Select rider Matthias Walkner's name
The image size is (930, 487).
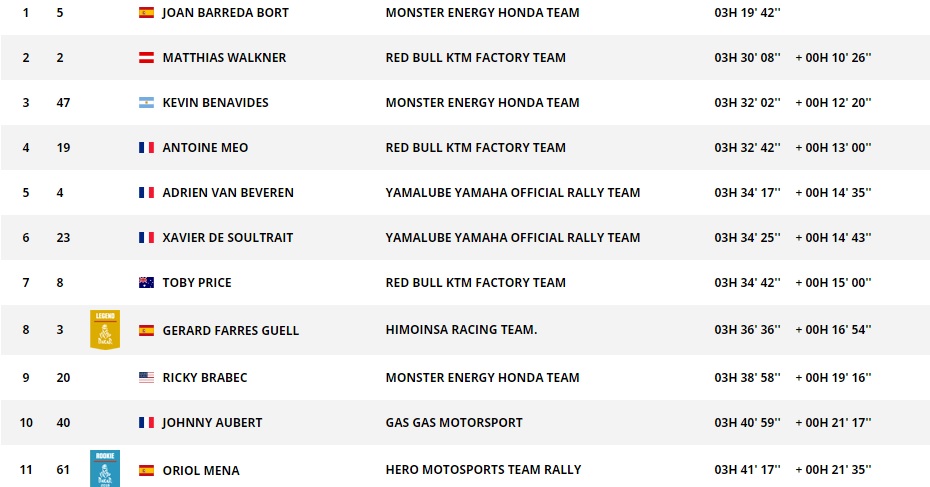(x=224, y=58)
